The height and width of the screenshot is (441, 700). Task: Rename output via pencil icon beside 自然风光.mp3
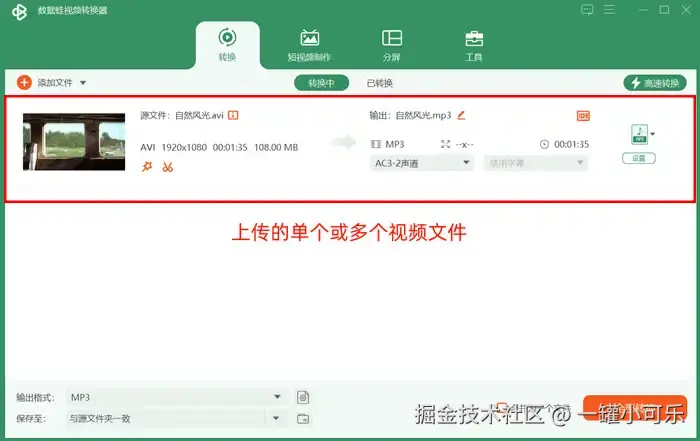tap(461, 115)
